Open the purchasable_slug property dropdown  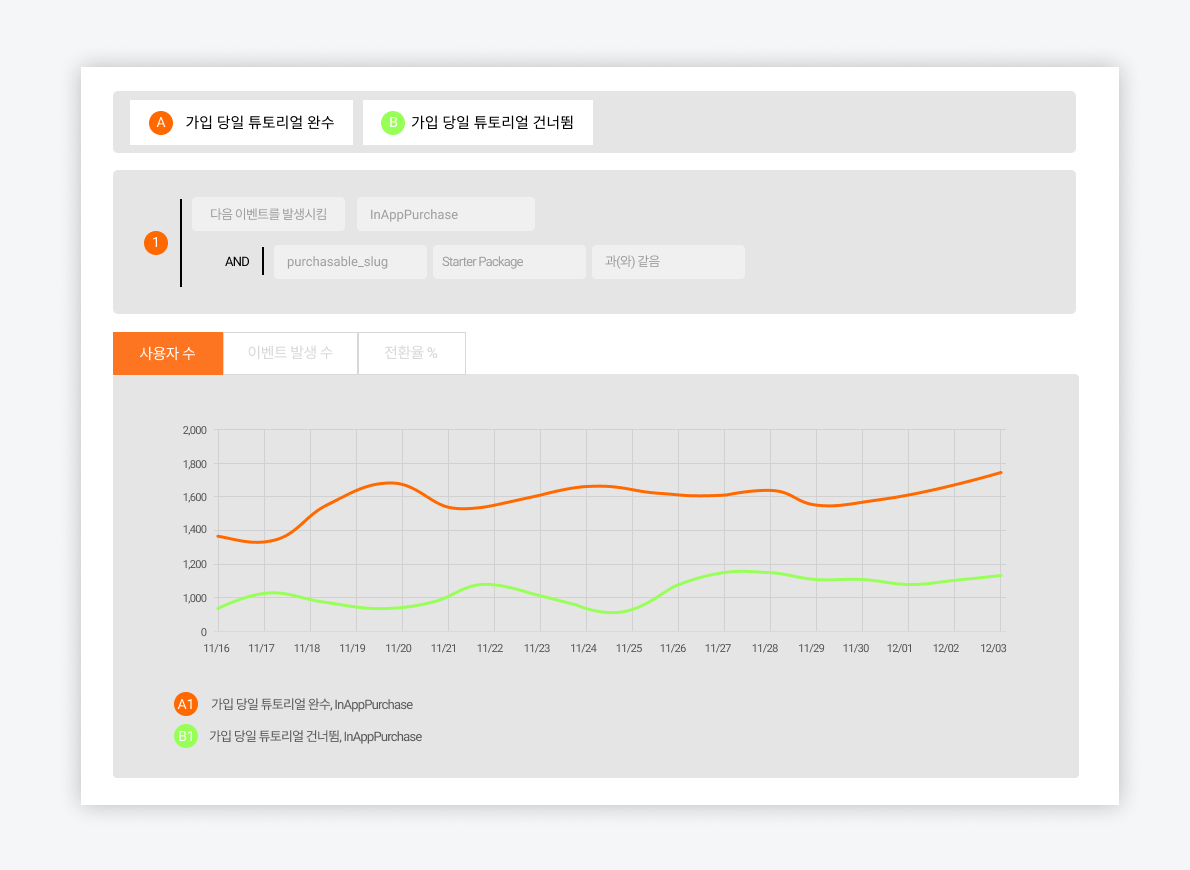click(350, 262)
